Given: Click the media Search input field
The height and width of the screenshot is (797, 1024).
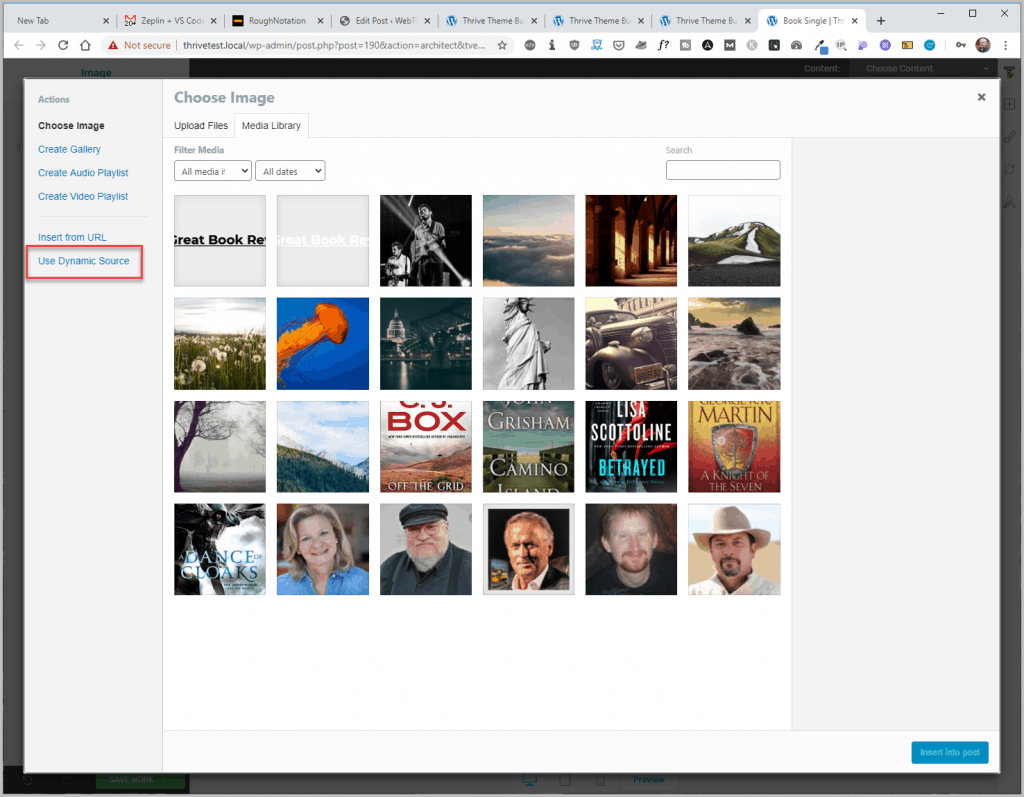Looking at the screenshot, I should [x=722, y=170].
